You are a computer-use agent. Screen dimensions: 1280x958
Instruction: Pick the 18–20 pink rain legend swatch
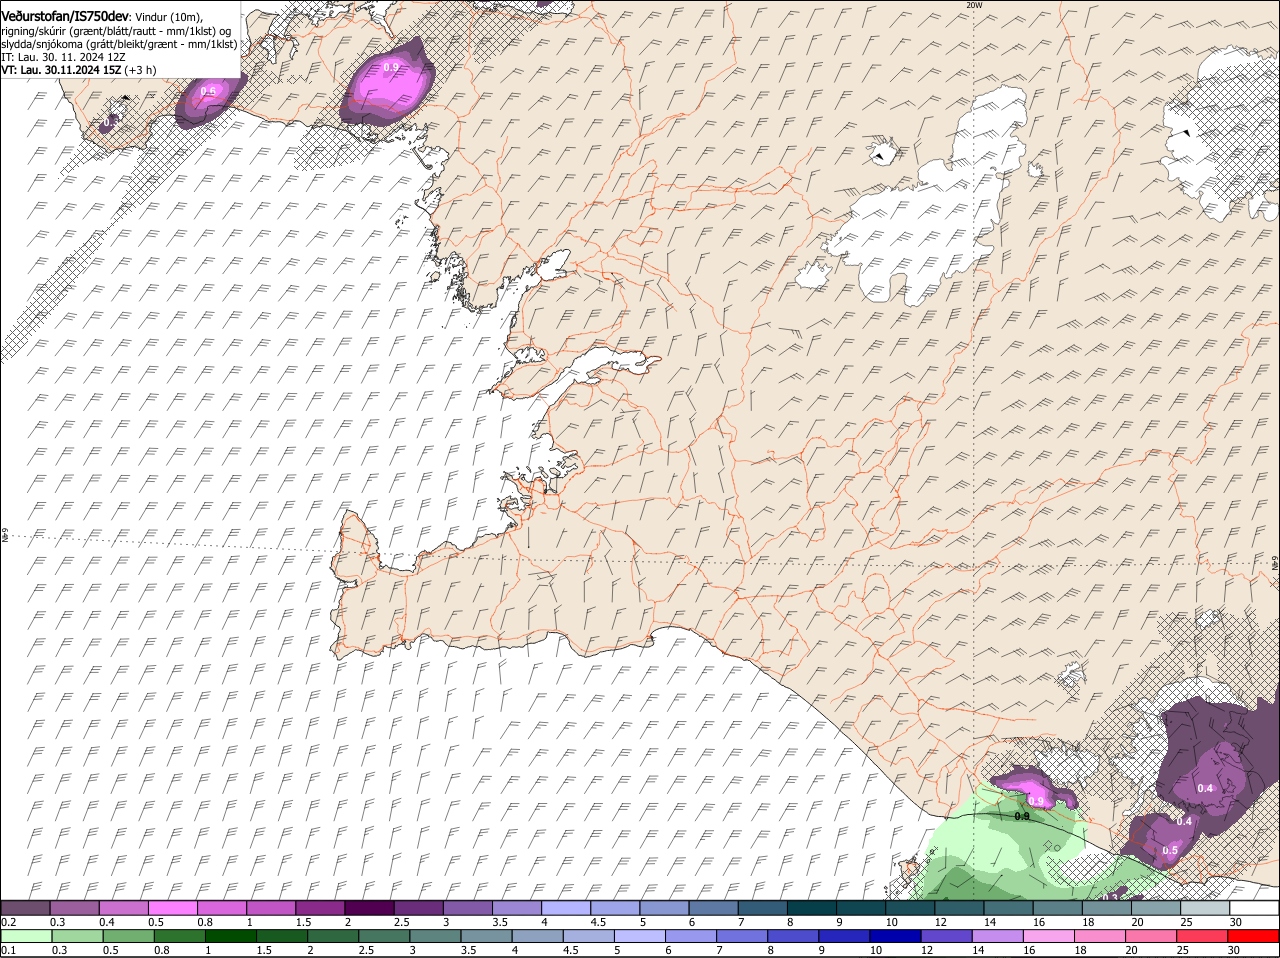[x=1100, y=936]
